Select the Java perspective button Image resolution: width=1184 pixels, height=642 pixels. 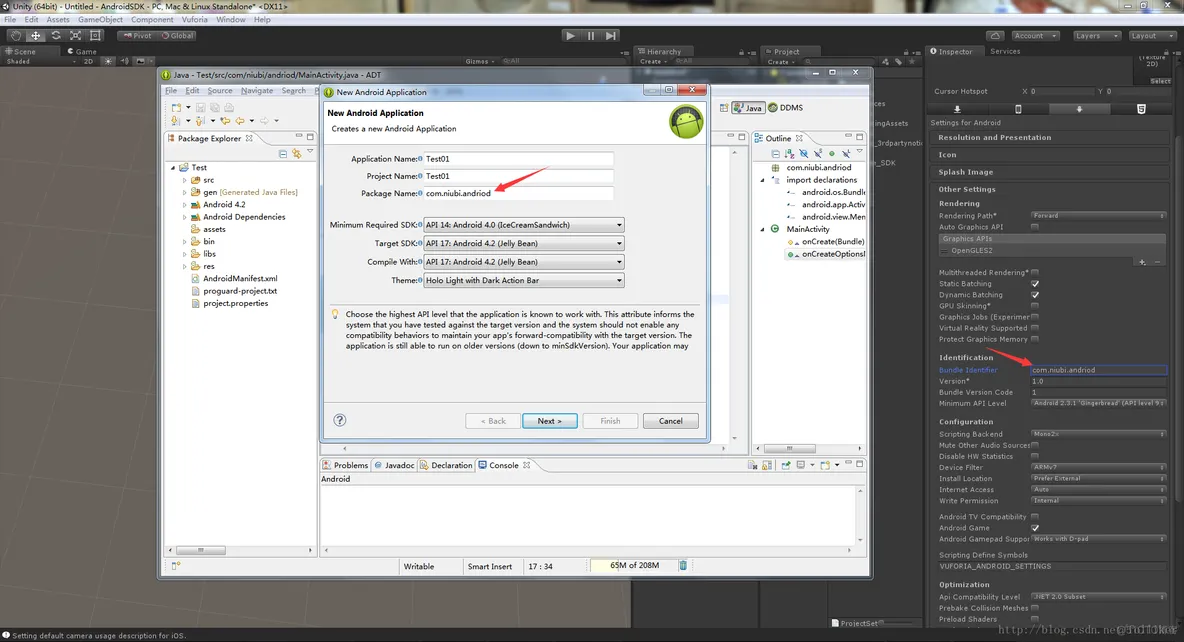(748, 108)
